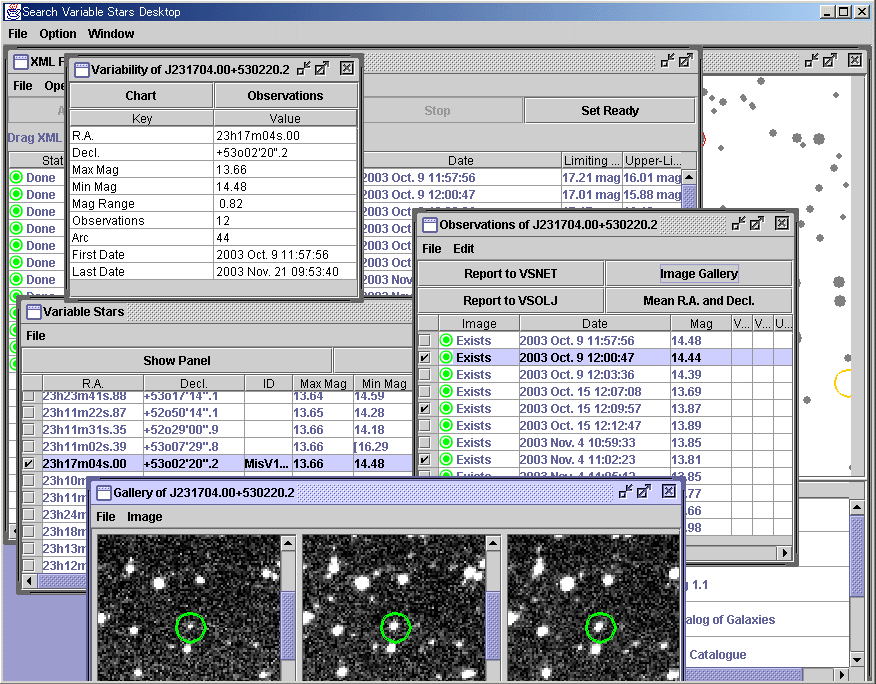Click Exists icon for 2003 Oct. 9 11:57:56 observation
This screenshot has width=876, height=684.
pyautogui.click(x=446, y=340)
